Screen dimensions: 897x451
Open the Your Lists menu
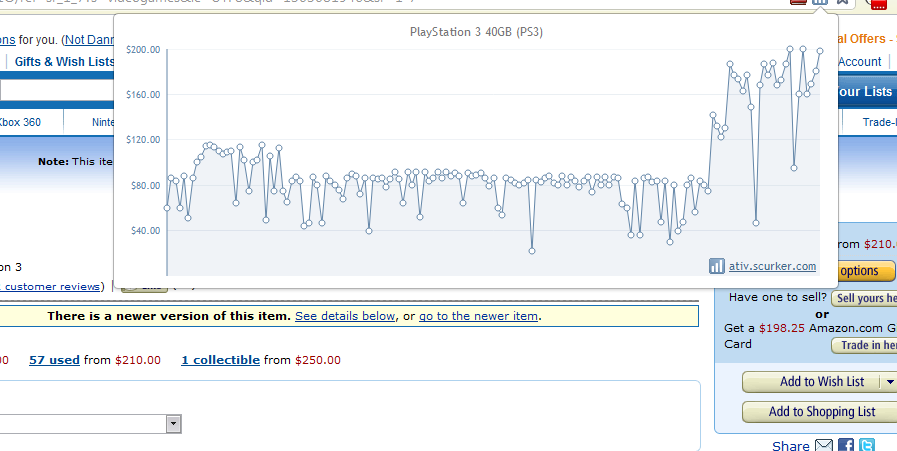coord(865,92)
